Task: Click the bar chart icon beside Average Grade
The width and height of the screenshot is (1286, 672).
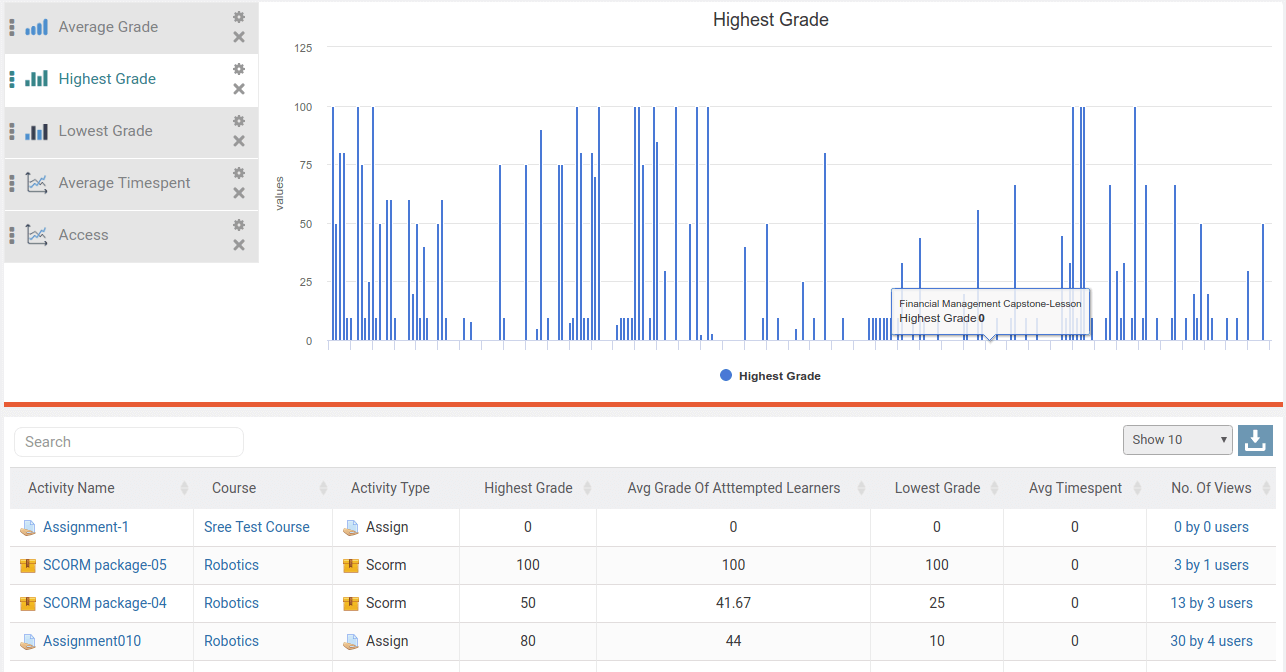Action: 34,27
